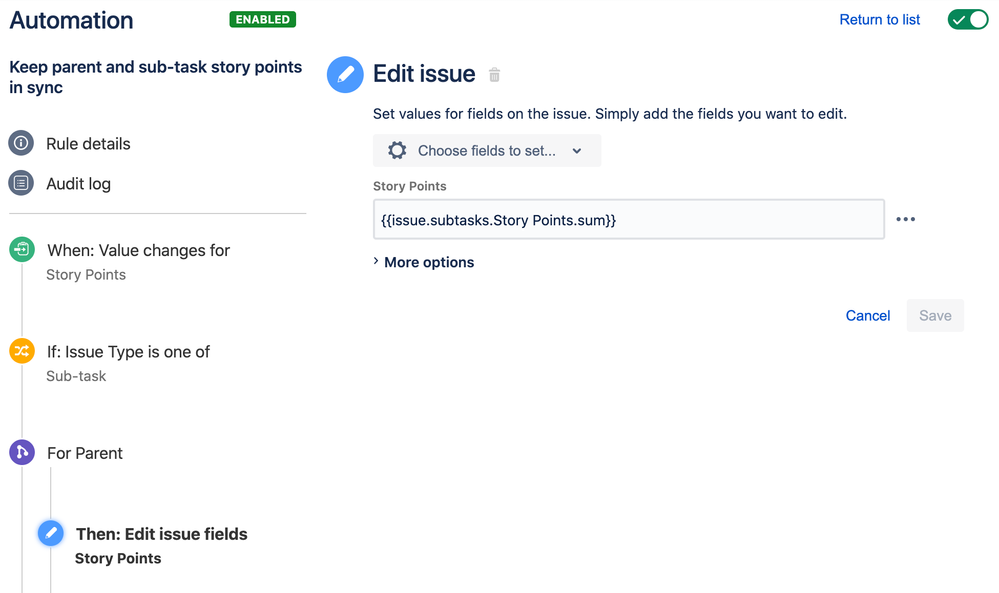999x593 pixels.
Task: Click the Story Points smart value input field
Action: click(629, 219)
